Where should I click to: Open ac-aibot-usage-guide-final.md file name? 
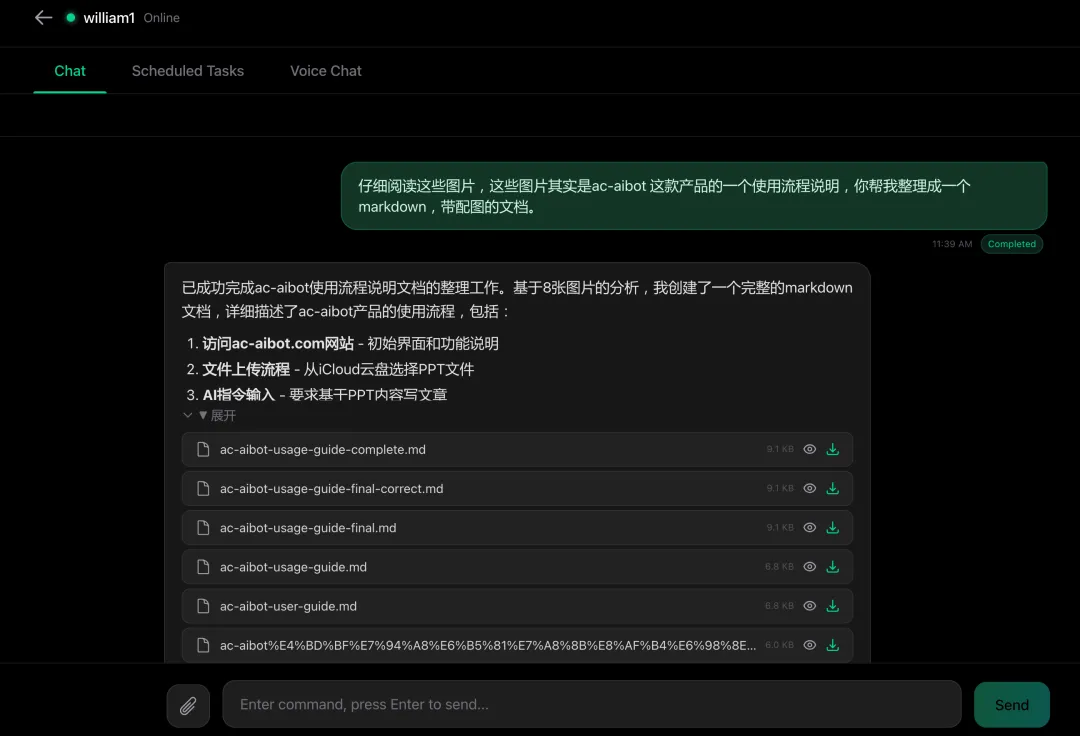click(x=308, y=528)
